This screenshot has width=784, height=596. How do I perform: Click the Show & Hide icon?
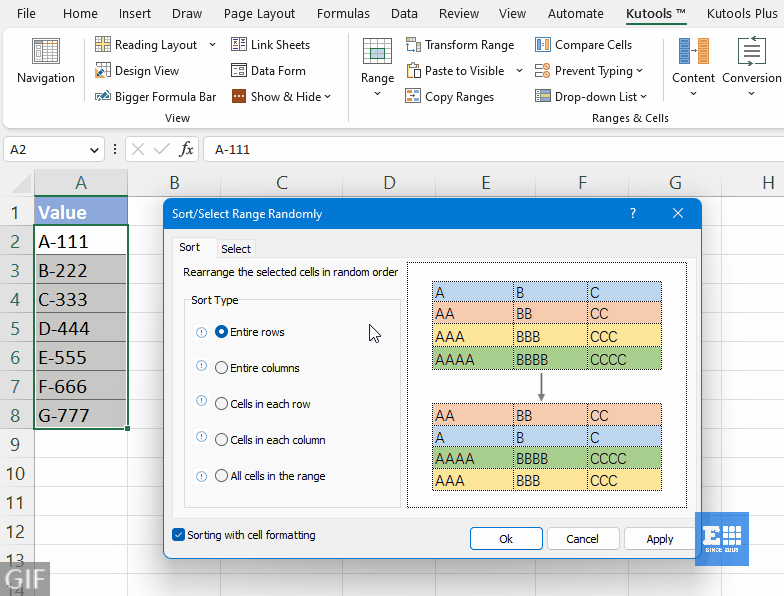coord(238,96)
